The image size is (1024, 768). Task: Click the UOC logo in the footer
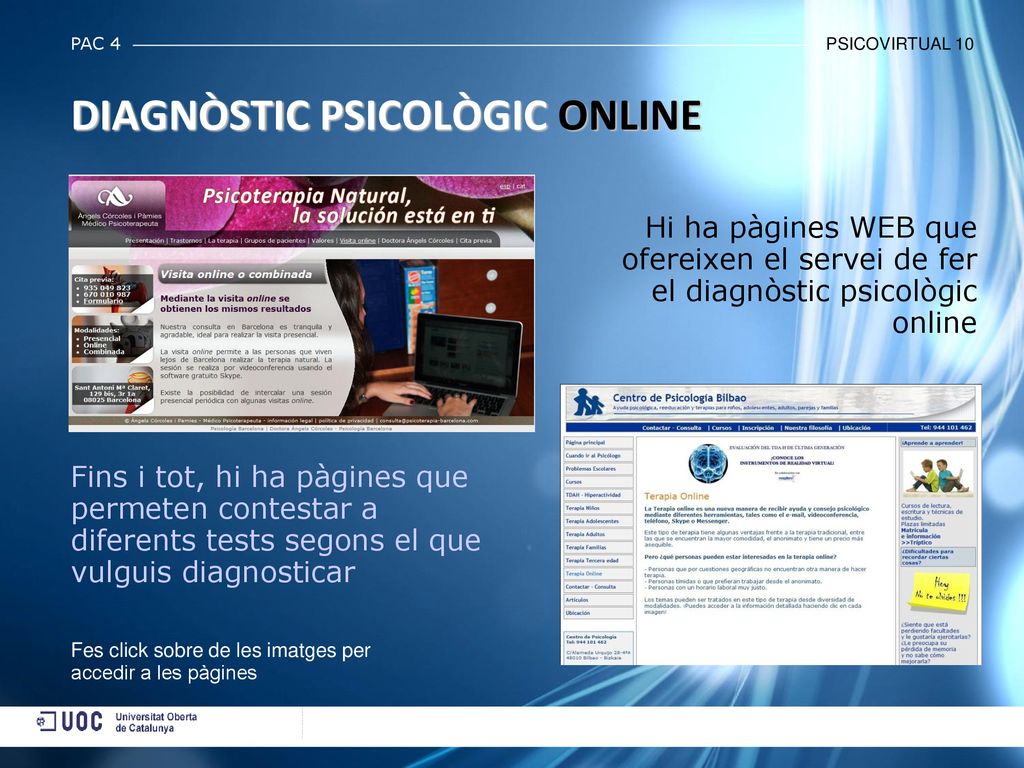click(x=70, y=722)
